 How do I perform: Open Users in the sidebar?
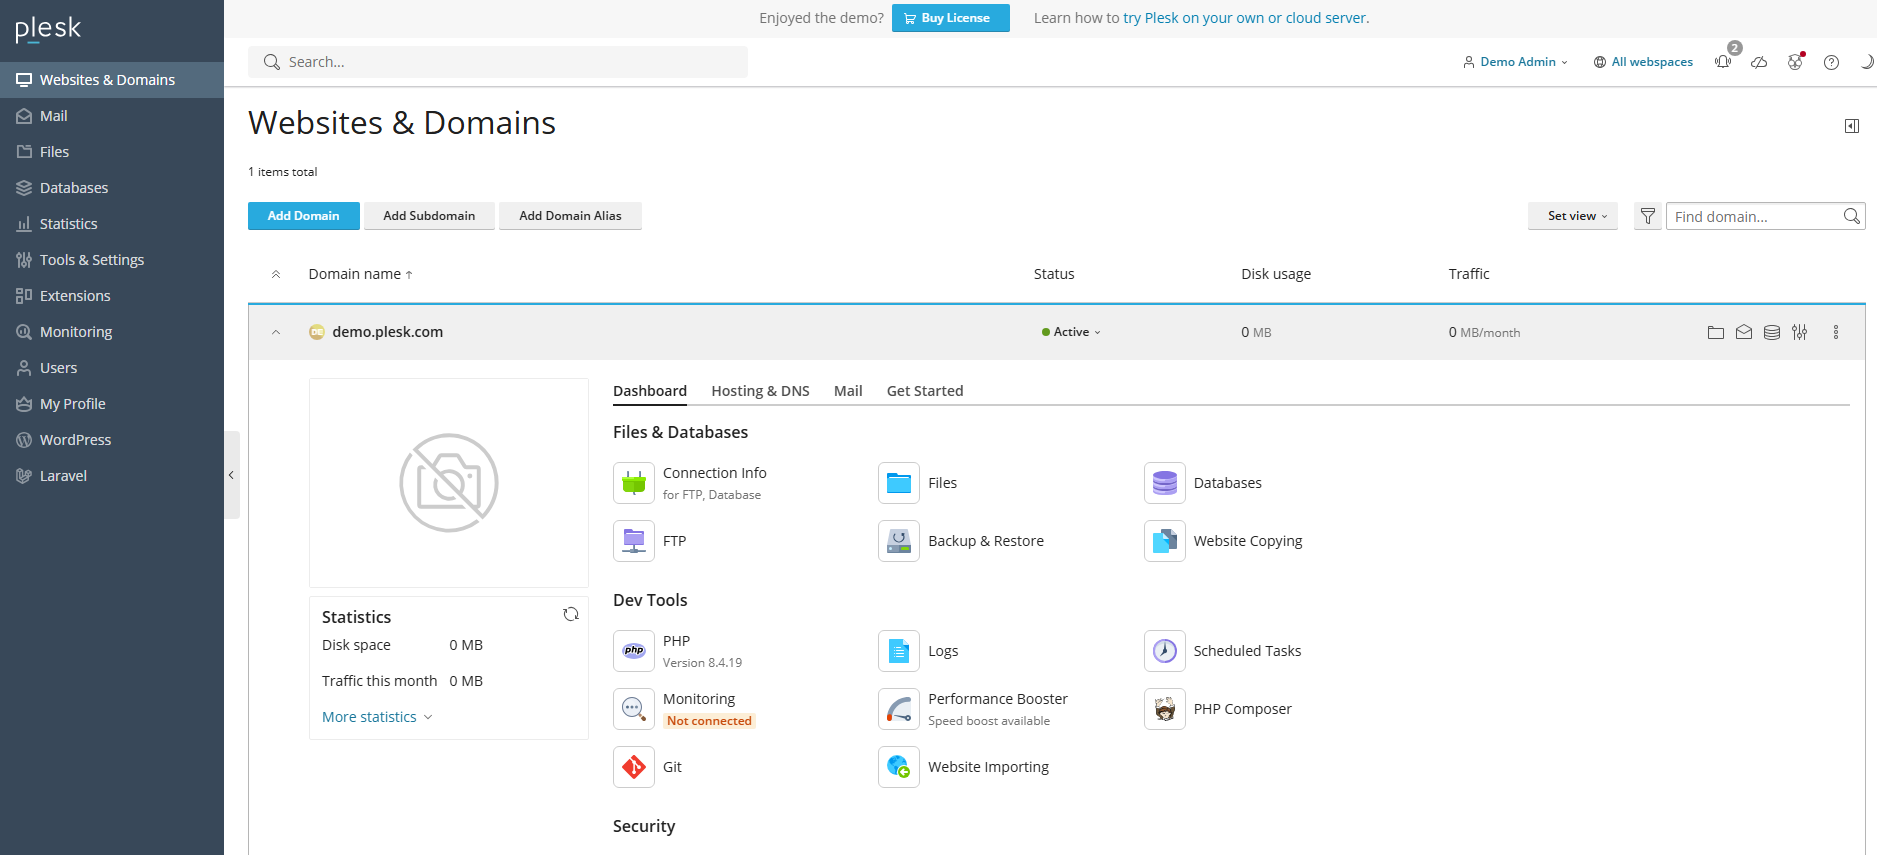coord(112,368)
